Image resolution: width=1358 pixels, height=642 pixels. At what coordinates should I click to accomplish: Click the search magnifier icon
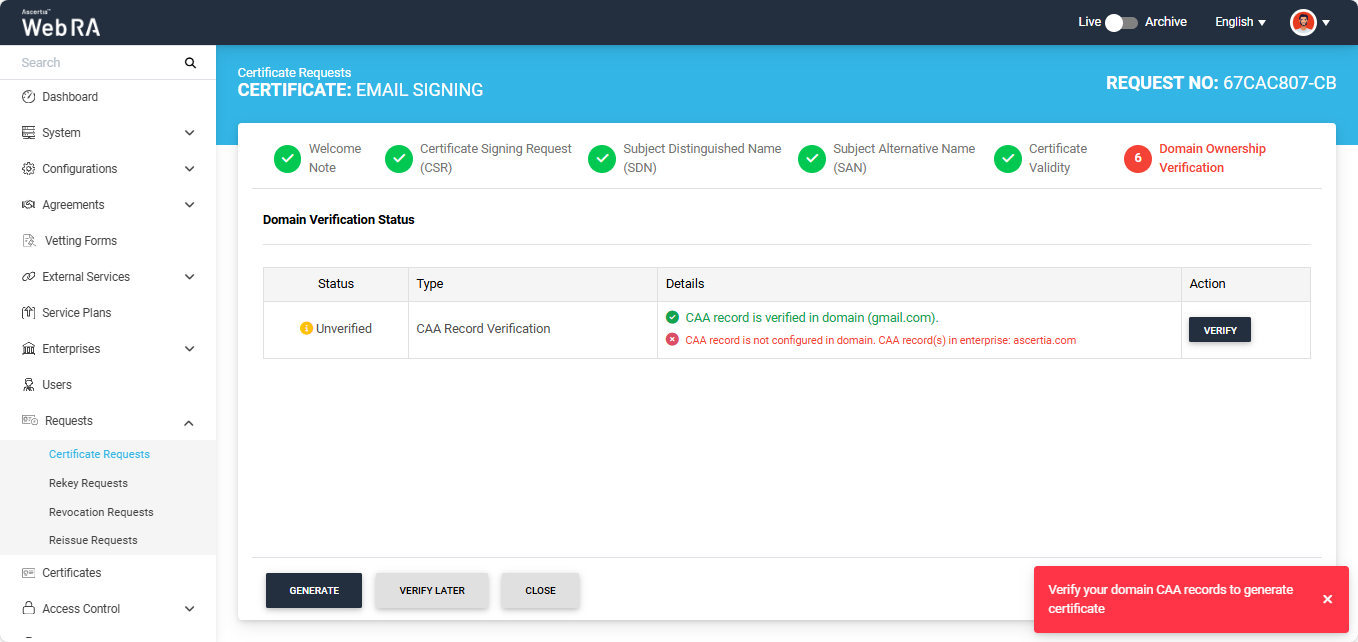tap(190, 63)
